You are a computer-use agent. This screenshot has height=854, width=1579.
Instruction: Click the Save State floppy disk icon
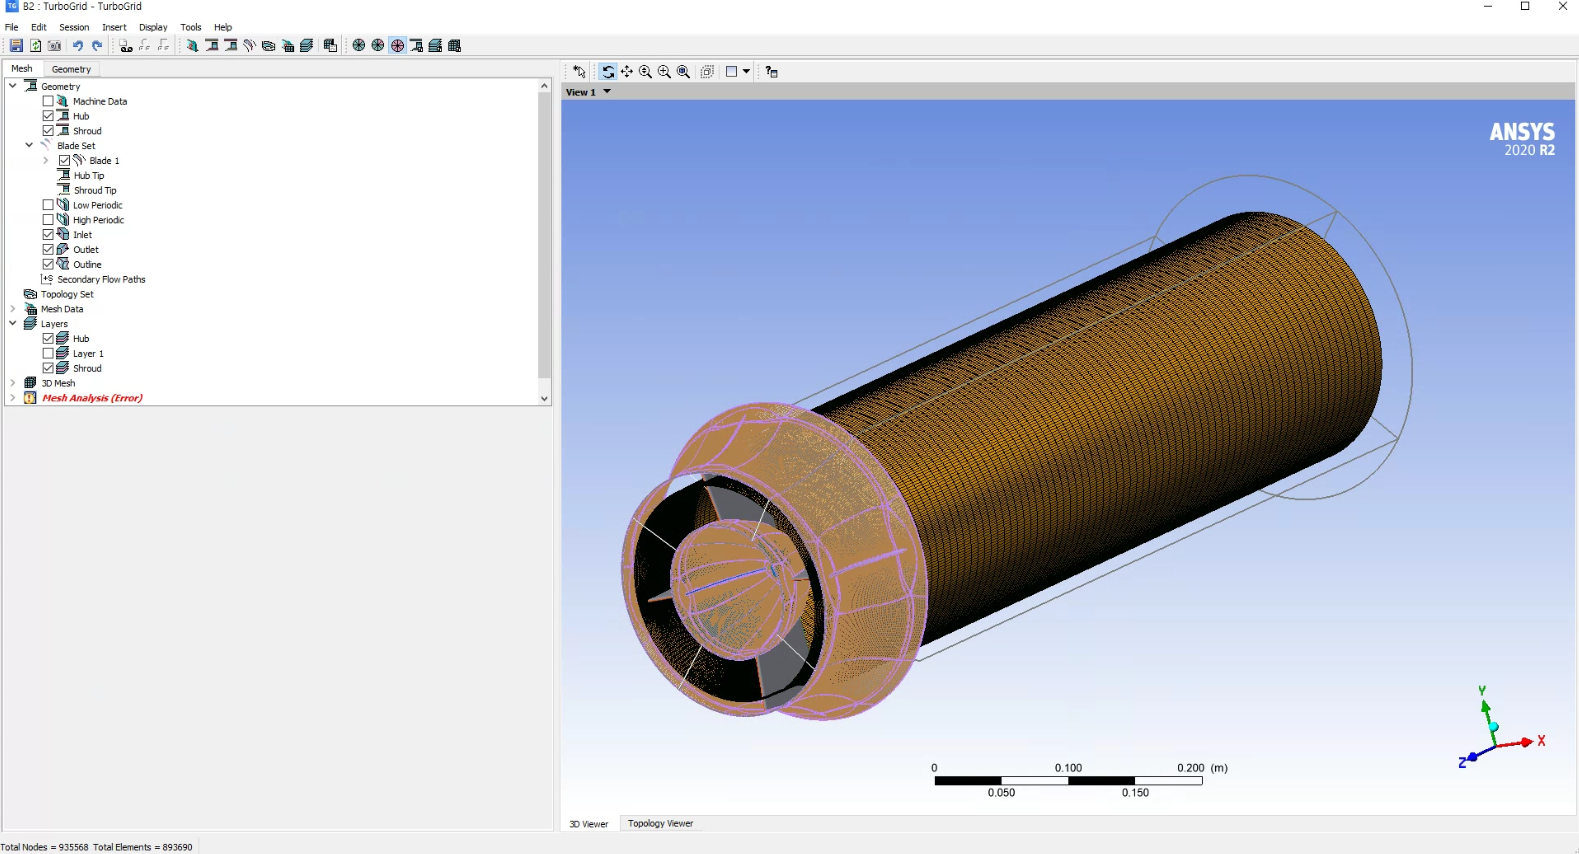click(16, 45)
